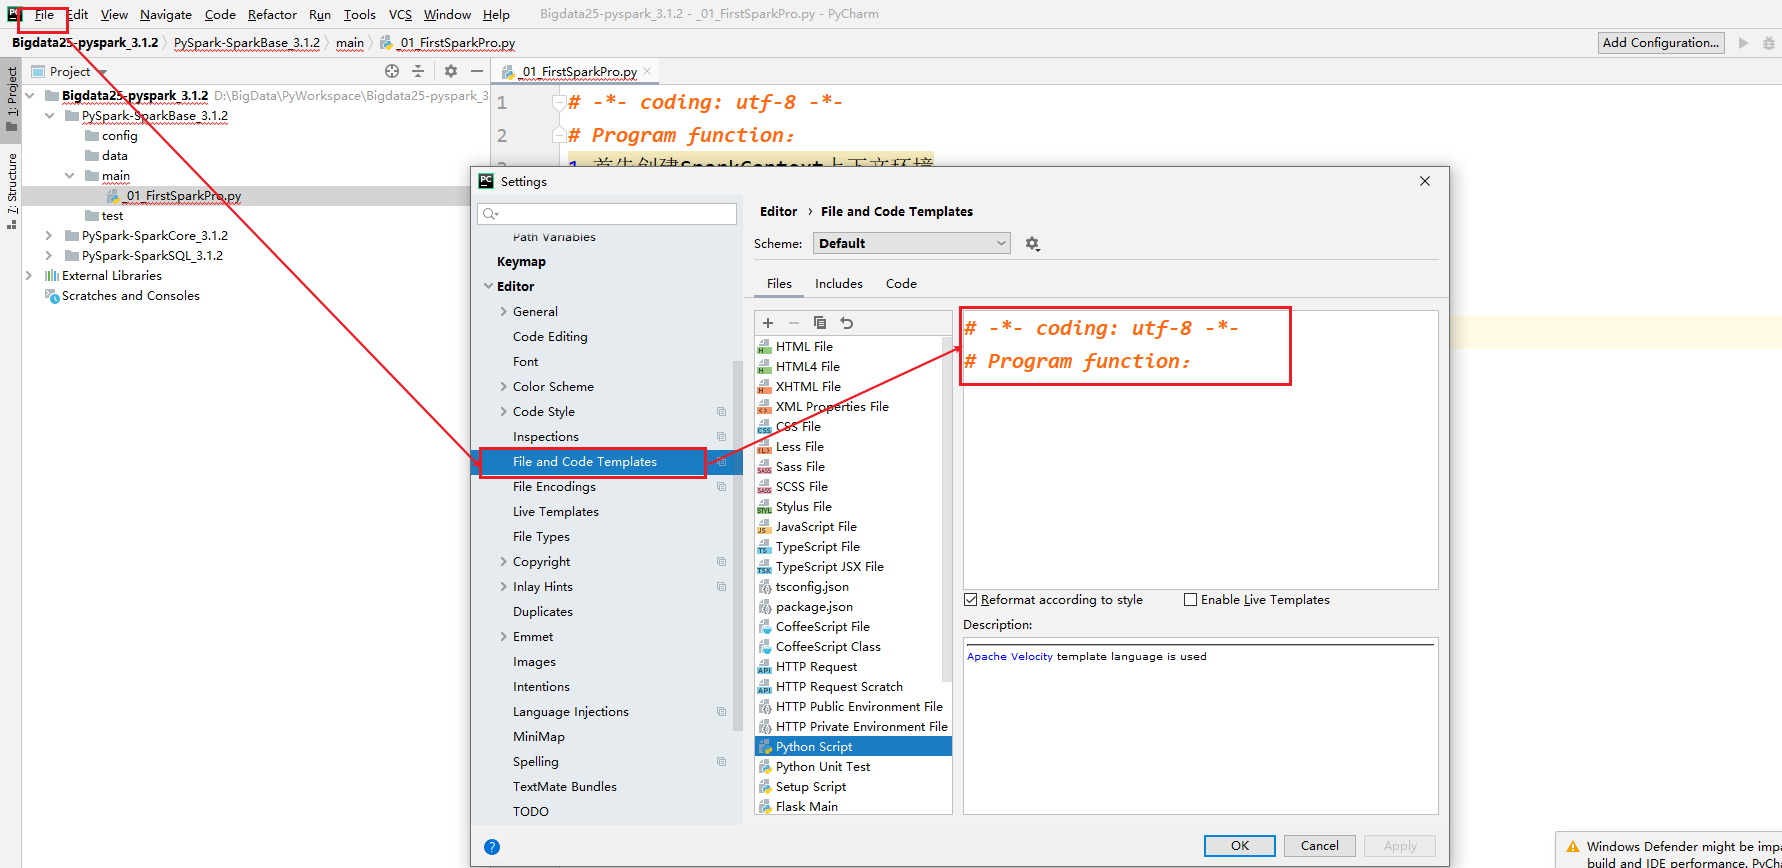Click in the template text editor area
This screenshot has width=1782, height=868.
pyautogui.click(x=1200, y=450)
